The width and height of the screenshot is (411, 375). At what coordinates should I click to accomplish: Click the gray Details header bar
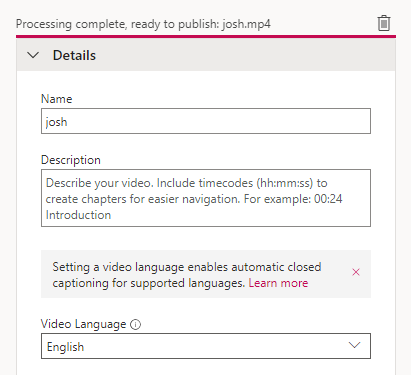(x=206, y=55)
